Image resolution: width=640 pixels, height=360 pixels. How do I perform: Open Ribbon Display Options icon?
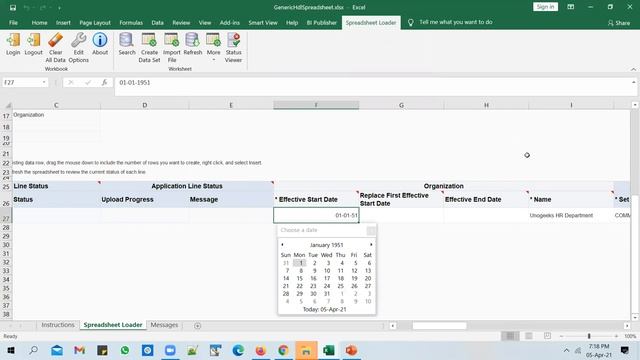pyautogui.click(x=571, y=7)
